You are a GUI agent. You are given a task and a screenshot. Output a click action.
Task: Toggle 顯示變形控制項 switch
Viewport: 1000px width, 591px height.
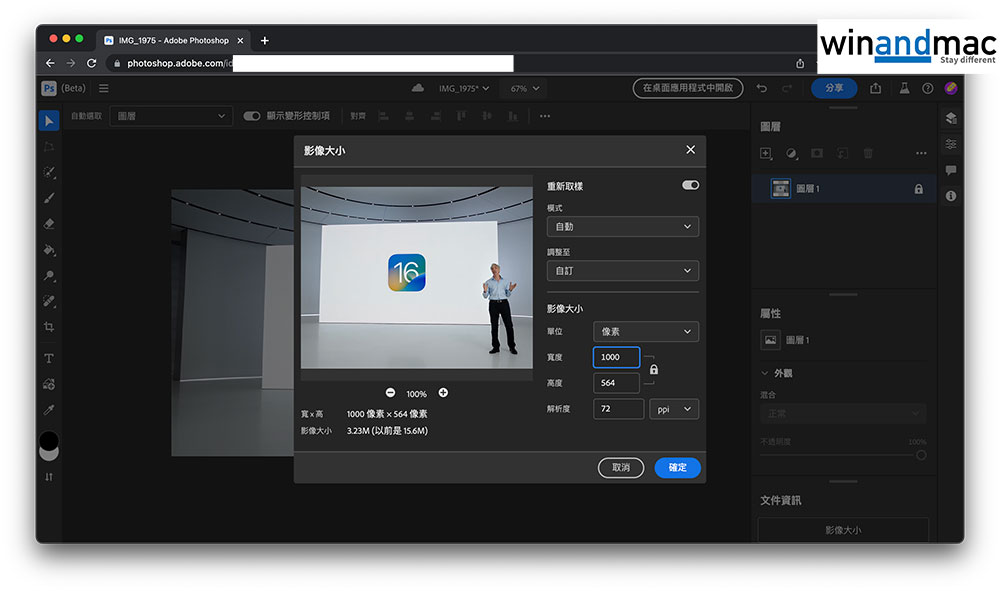[252, 116]
